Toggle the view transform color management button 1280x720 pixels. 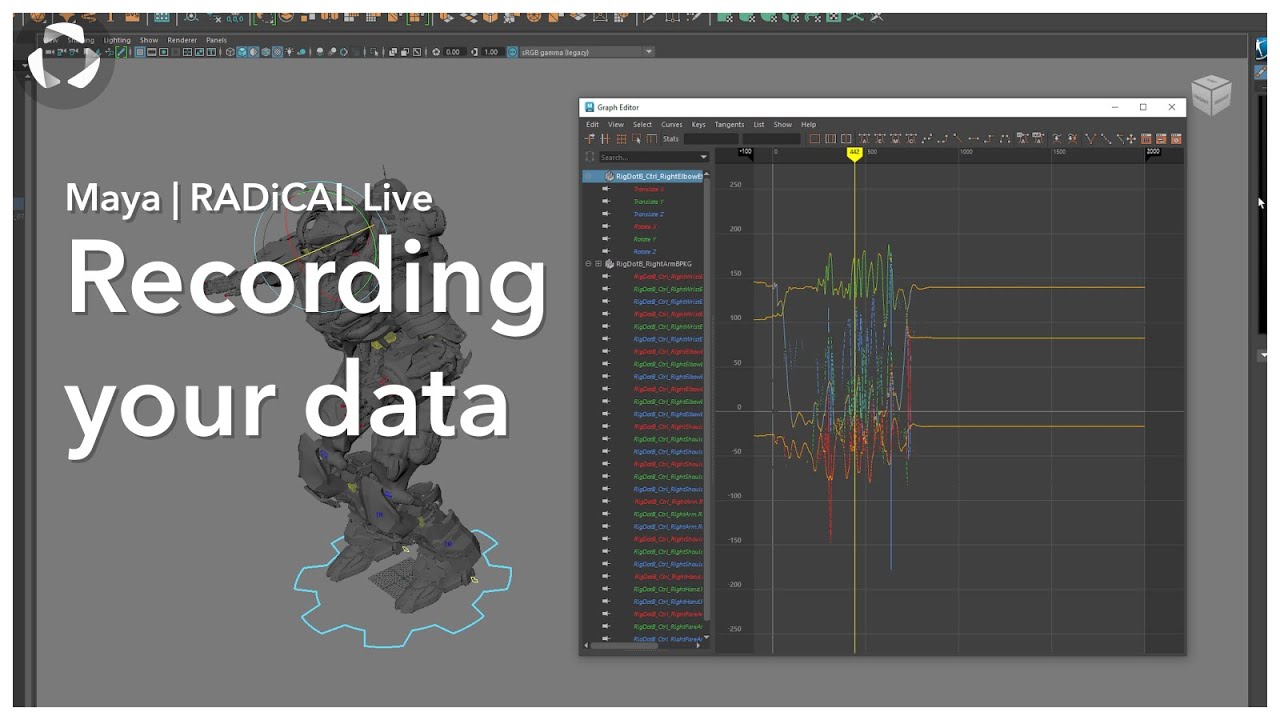[x=512, y=51]
